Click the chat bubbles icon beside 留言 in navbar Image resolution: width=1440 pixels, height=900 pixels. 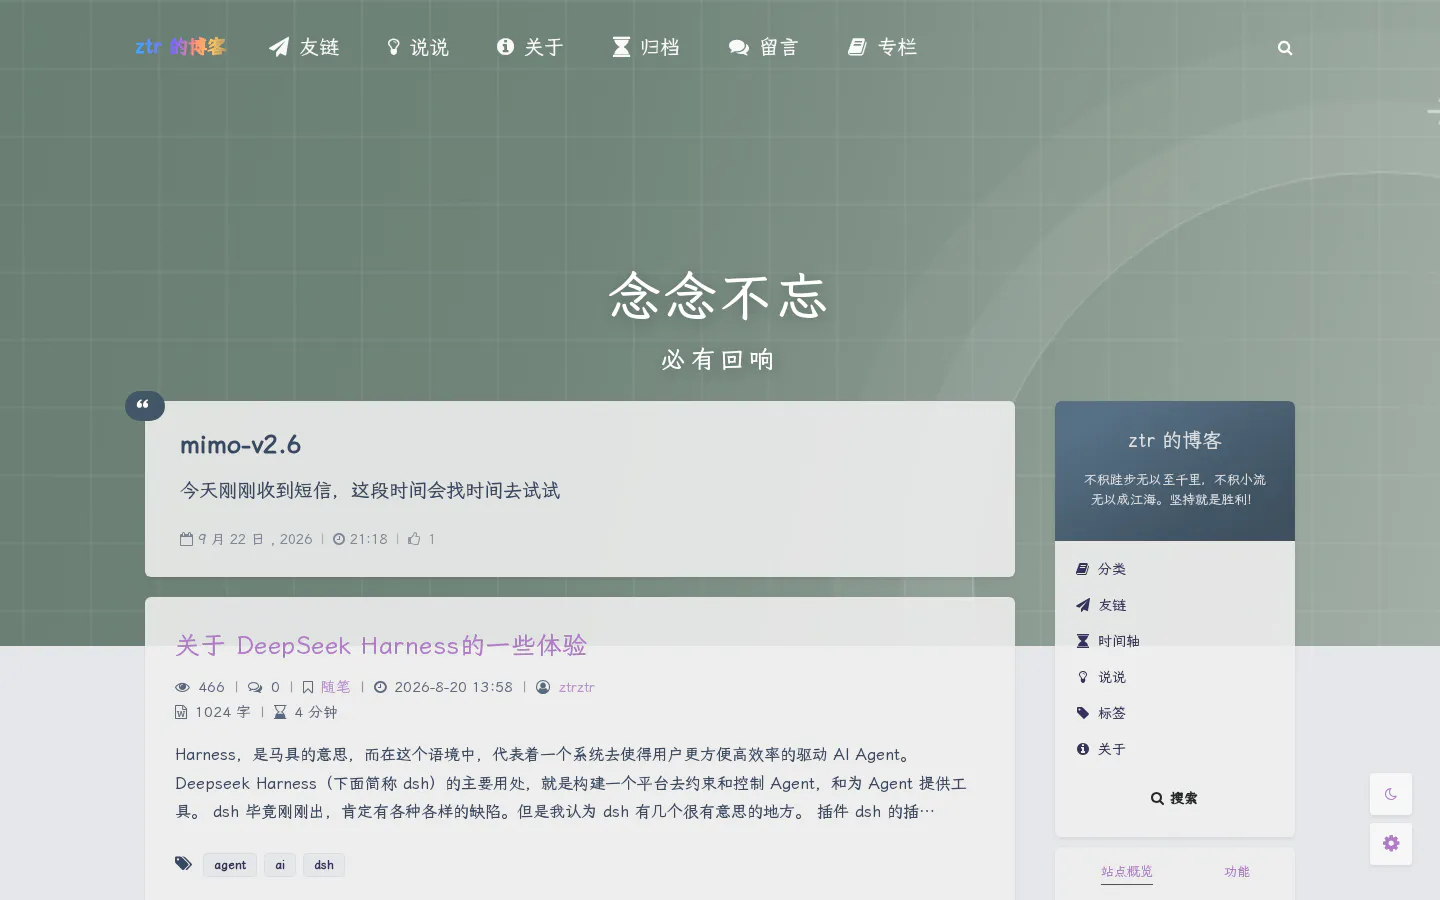click(x=739, y=47)
